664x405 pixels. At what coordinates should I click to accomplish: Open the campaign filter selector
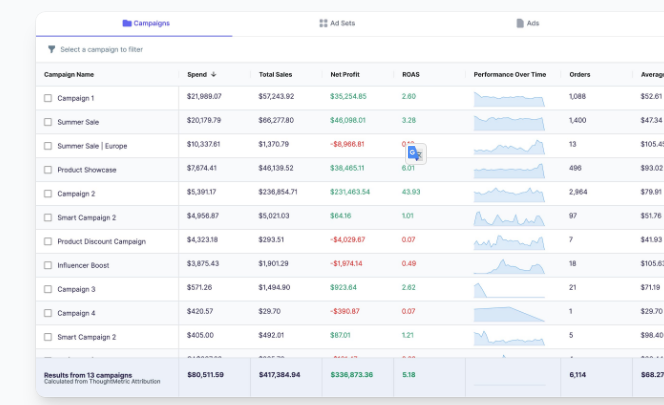pos(100,49)
